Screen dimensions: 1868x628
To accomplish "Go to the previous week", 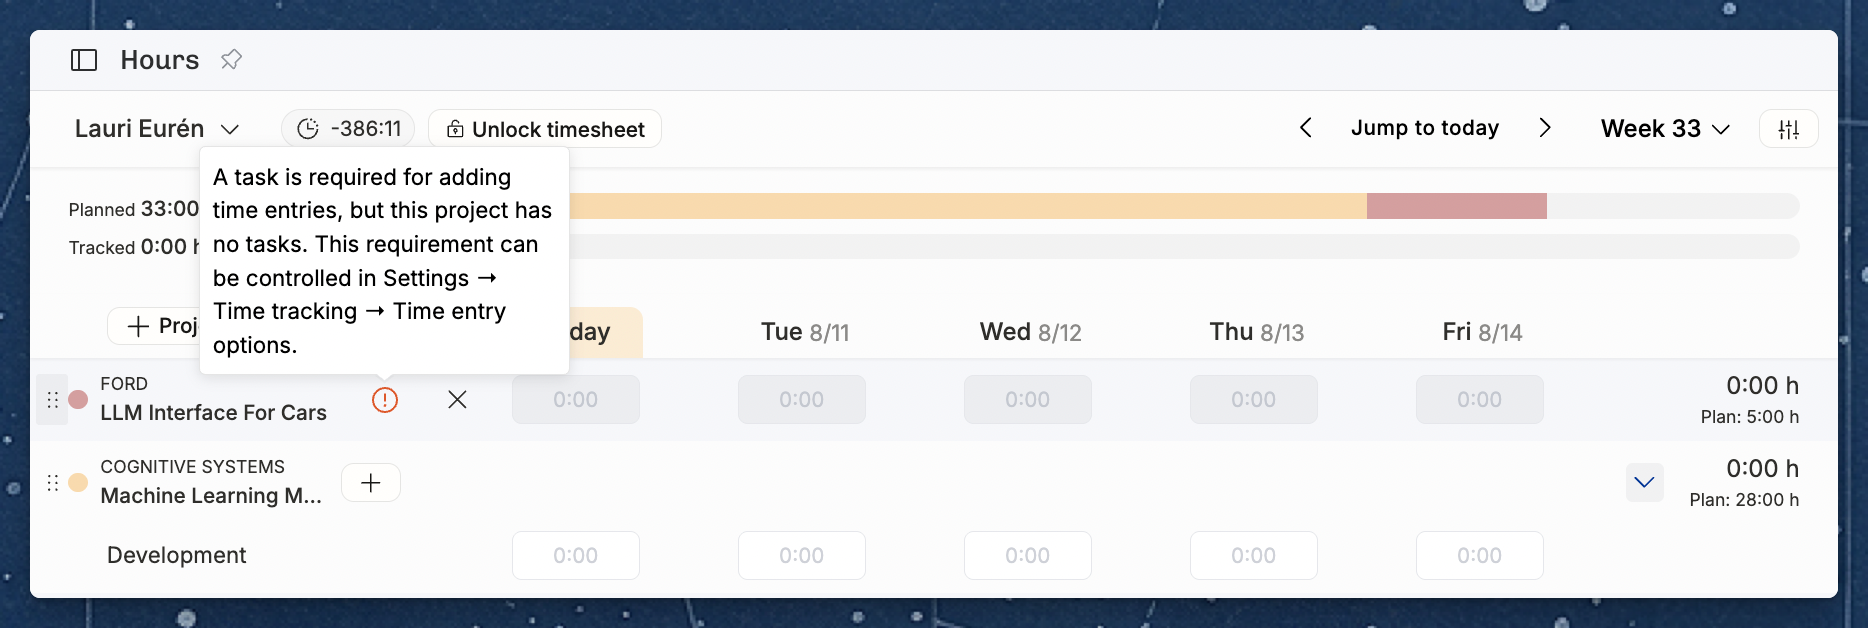I will tap(1305, 128).
